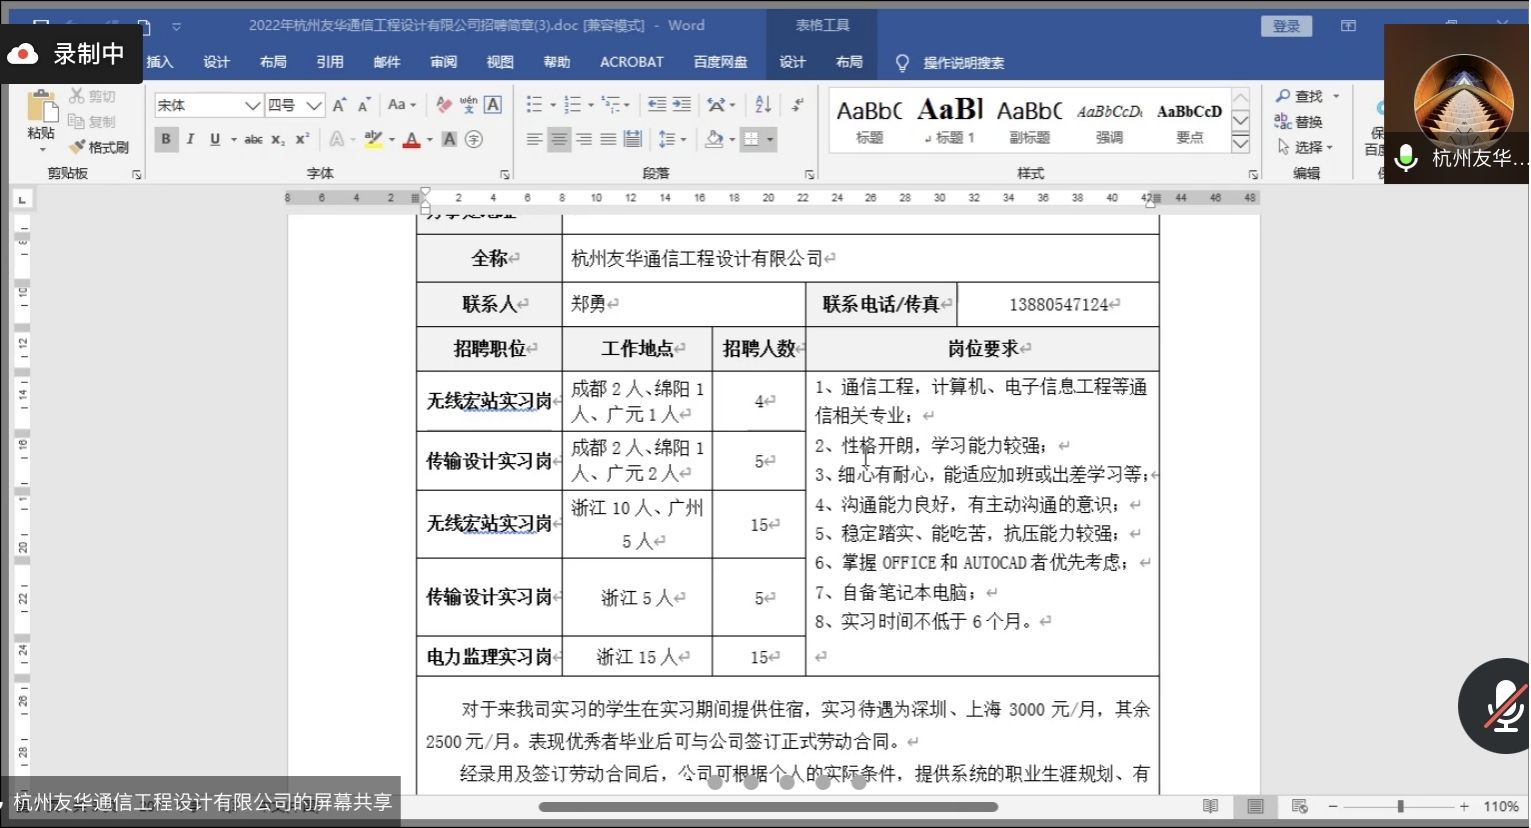This screenshot has width=1531, height=828.
Task: Click the ribbon display options icon in title bar
Action: (1348, 26)
